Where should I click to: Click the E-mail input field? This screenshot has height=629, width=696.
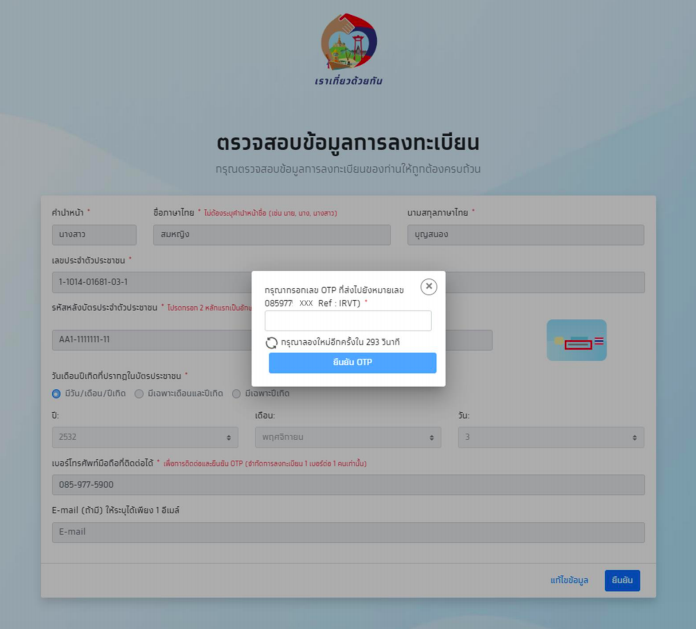pyautogui.click(x=348, y=532)
